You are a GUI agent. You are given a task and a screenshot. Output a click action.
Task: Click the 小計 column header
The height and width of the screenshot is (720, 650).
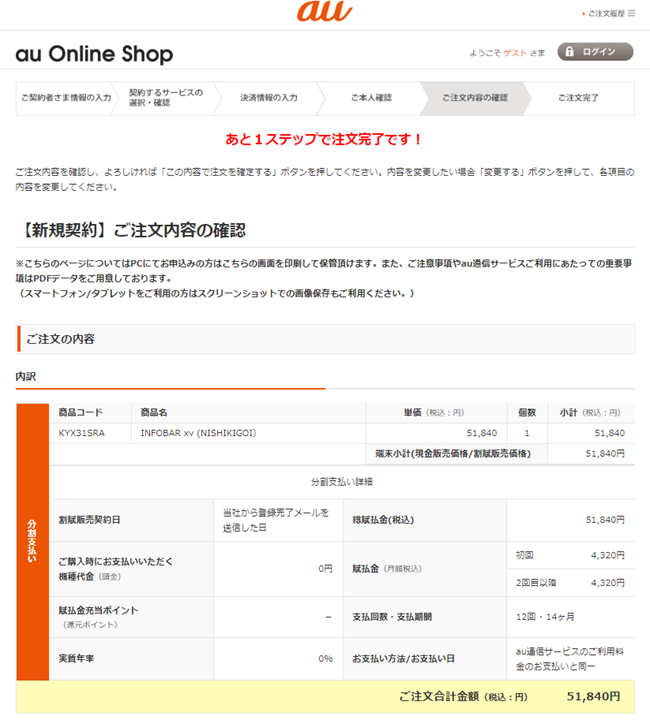click(x=590, y=412)
